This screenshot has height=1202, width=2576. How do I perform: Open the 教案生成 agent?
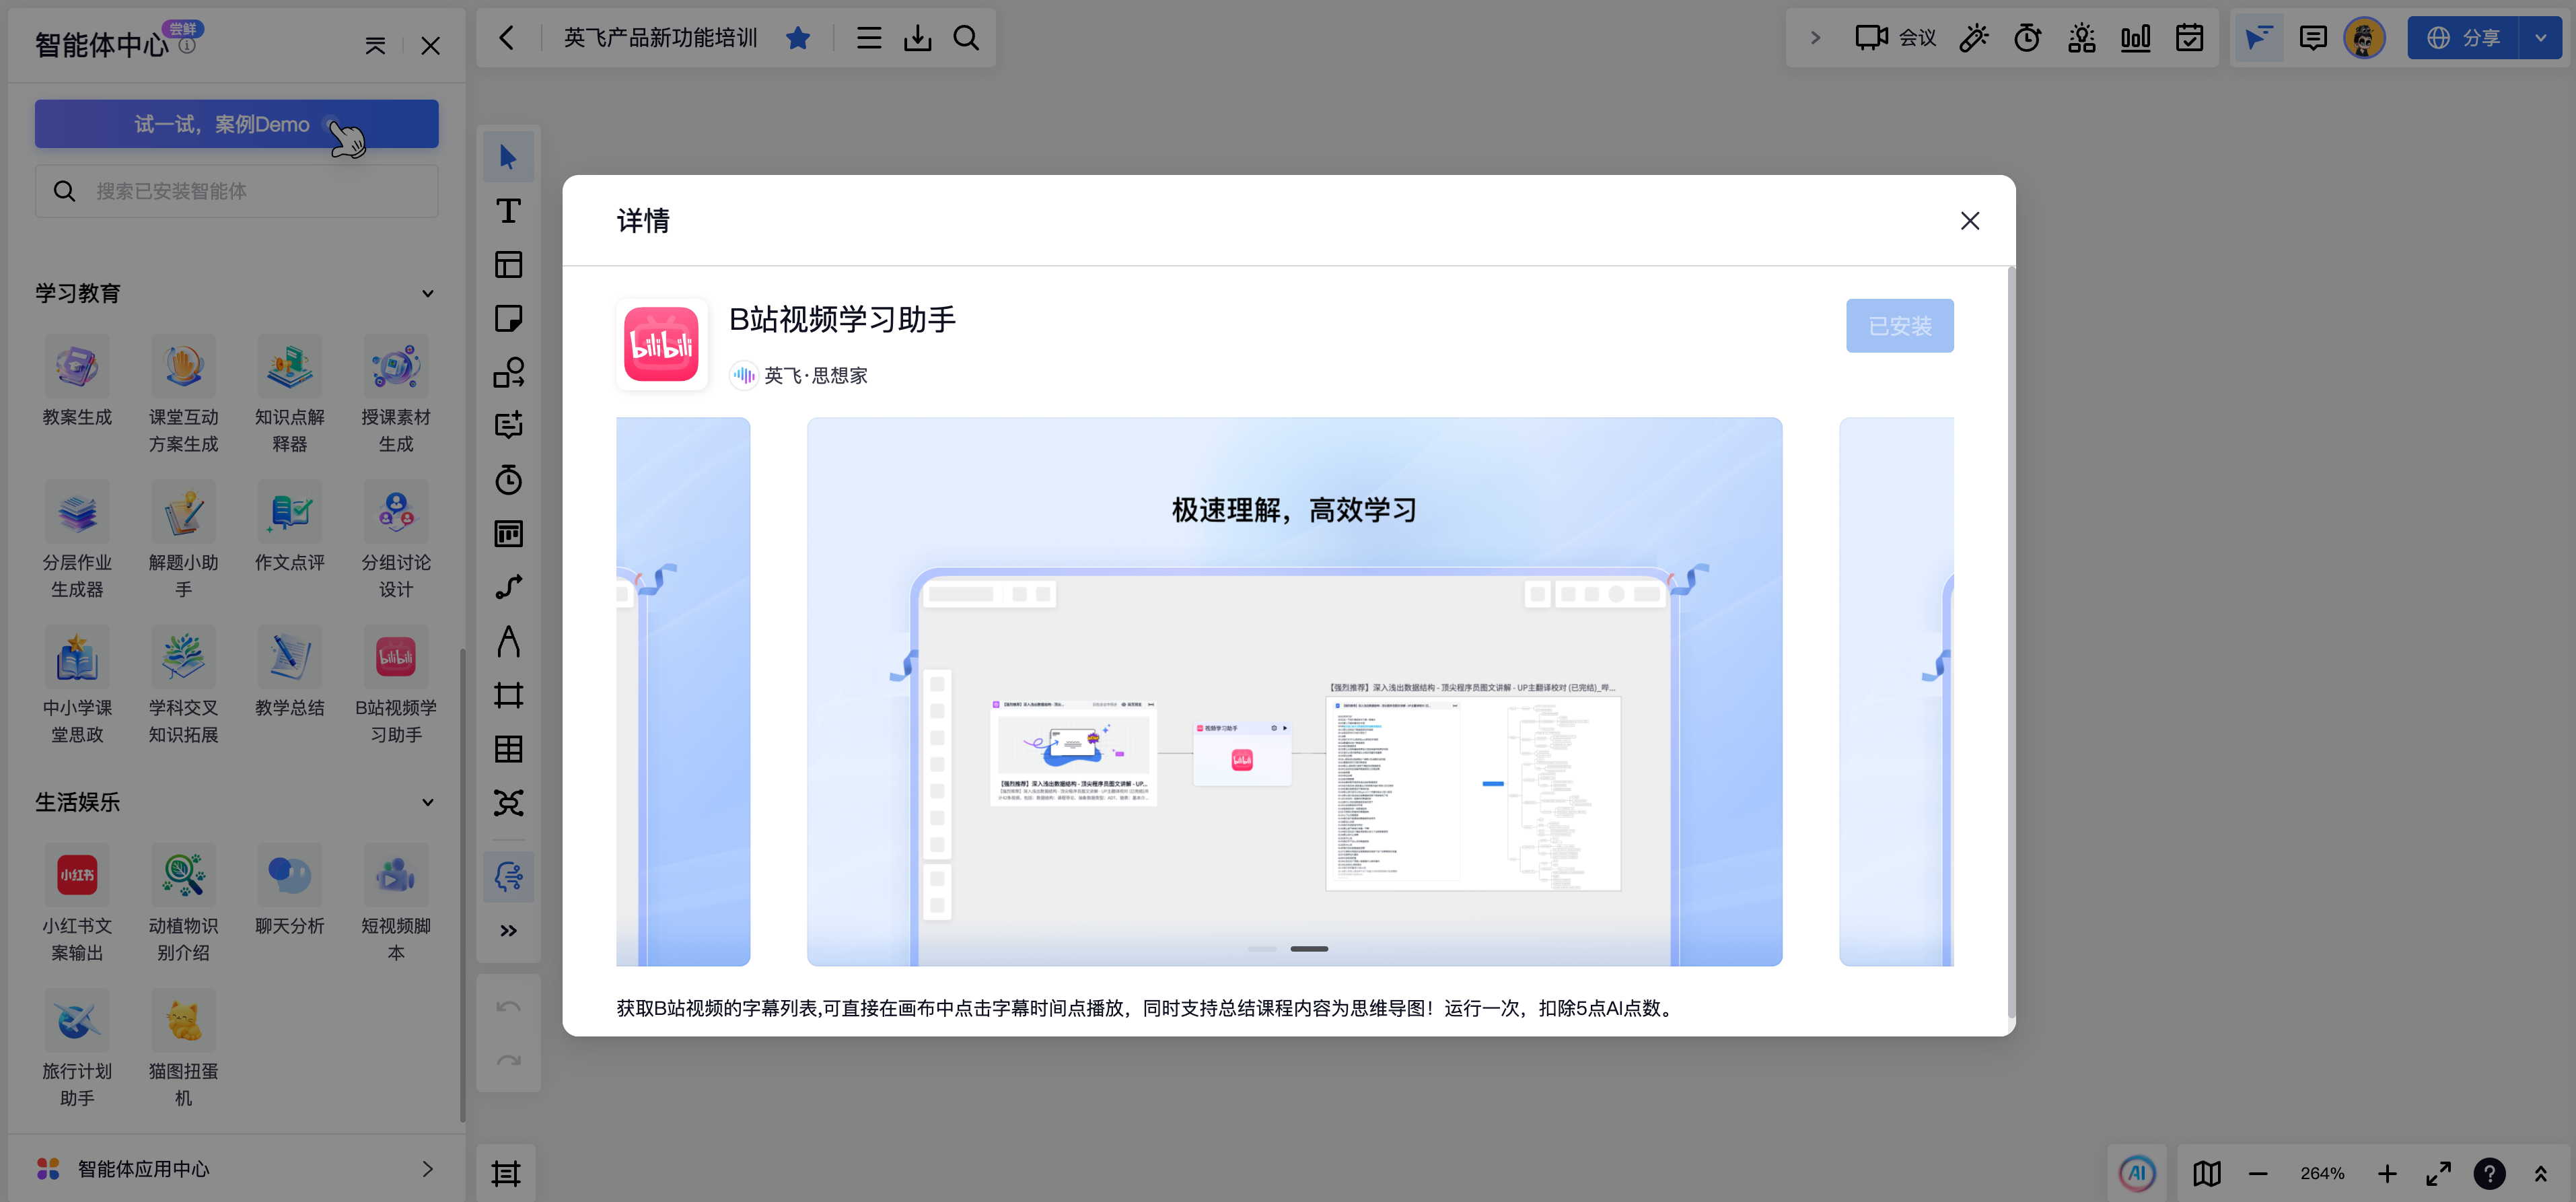[x=77, y=381]
